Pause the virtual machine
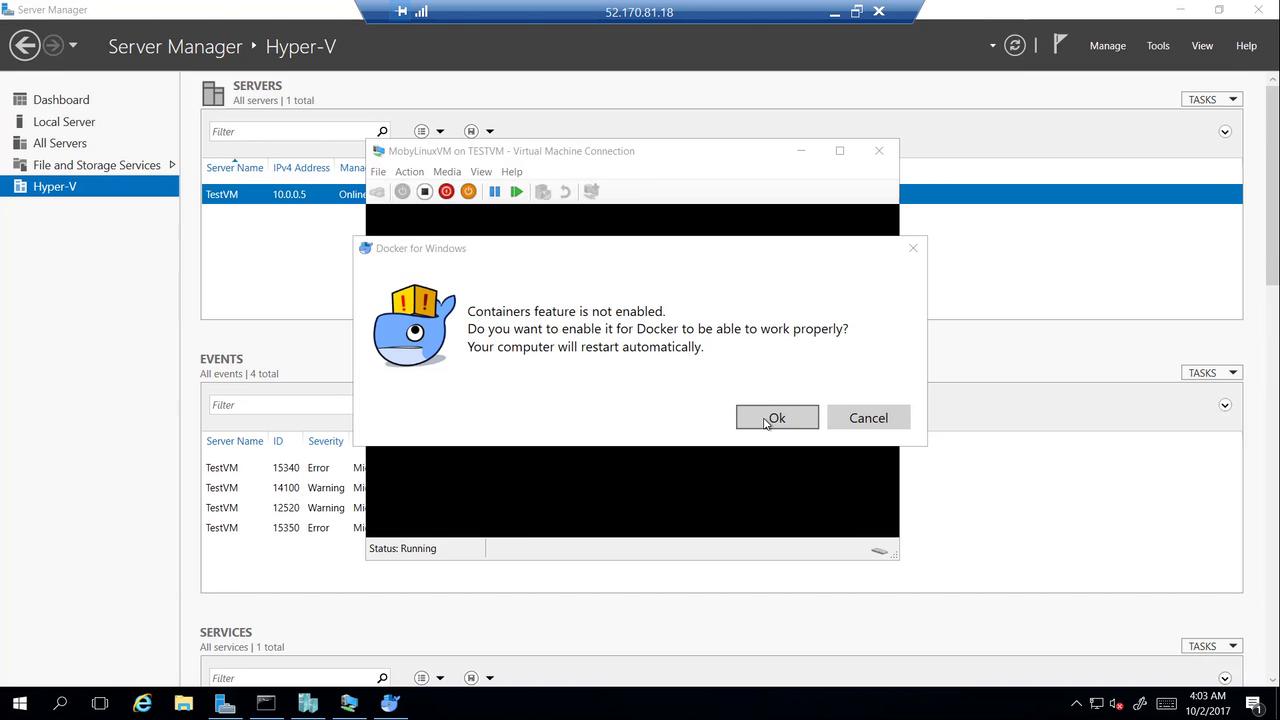 click(494, 191)
